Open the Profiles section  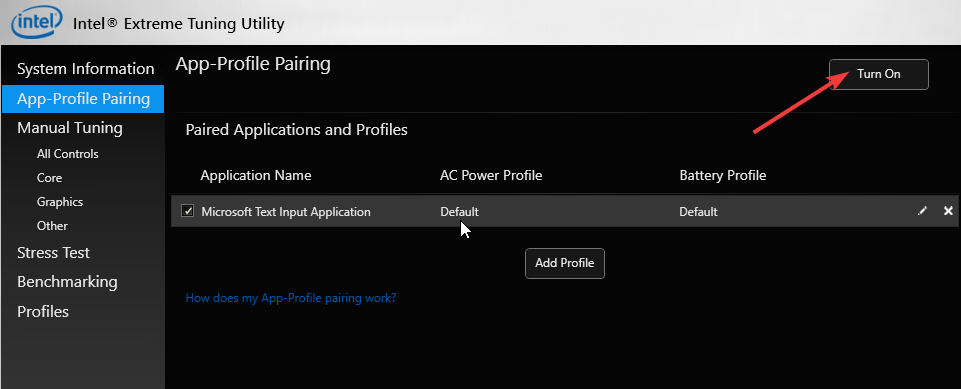43,311
